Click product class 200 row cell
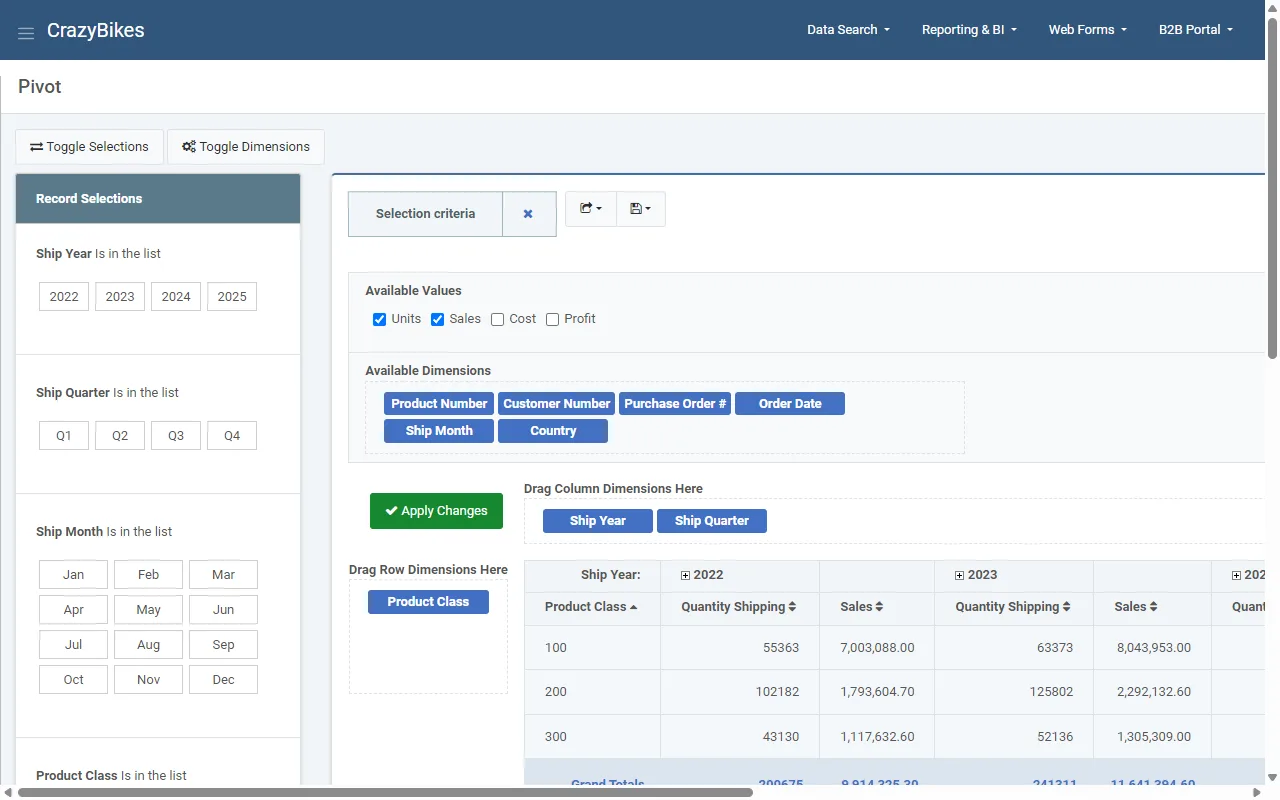This screenshot has height=800, width=1280. [x=592, y=692]
